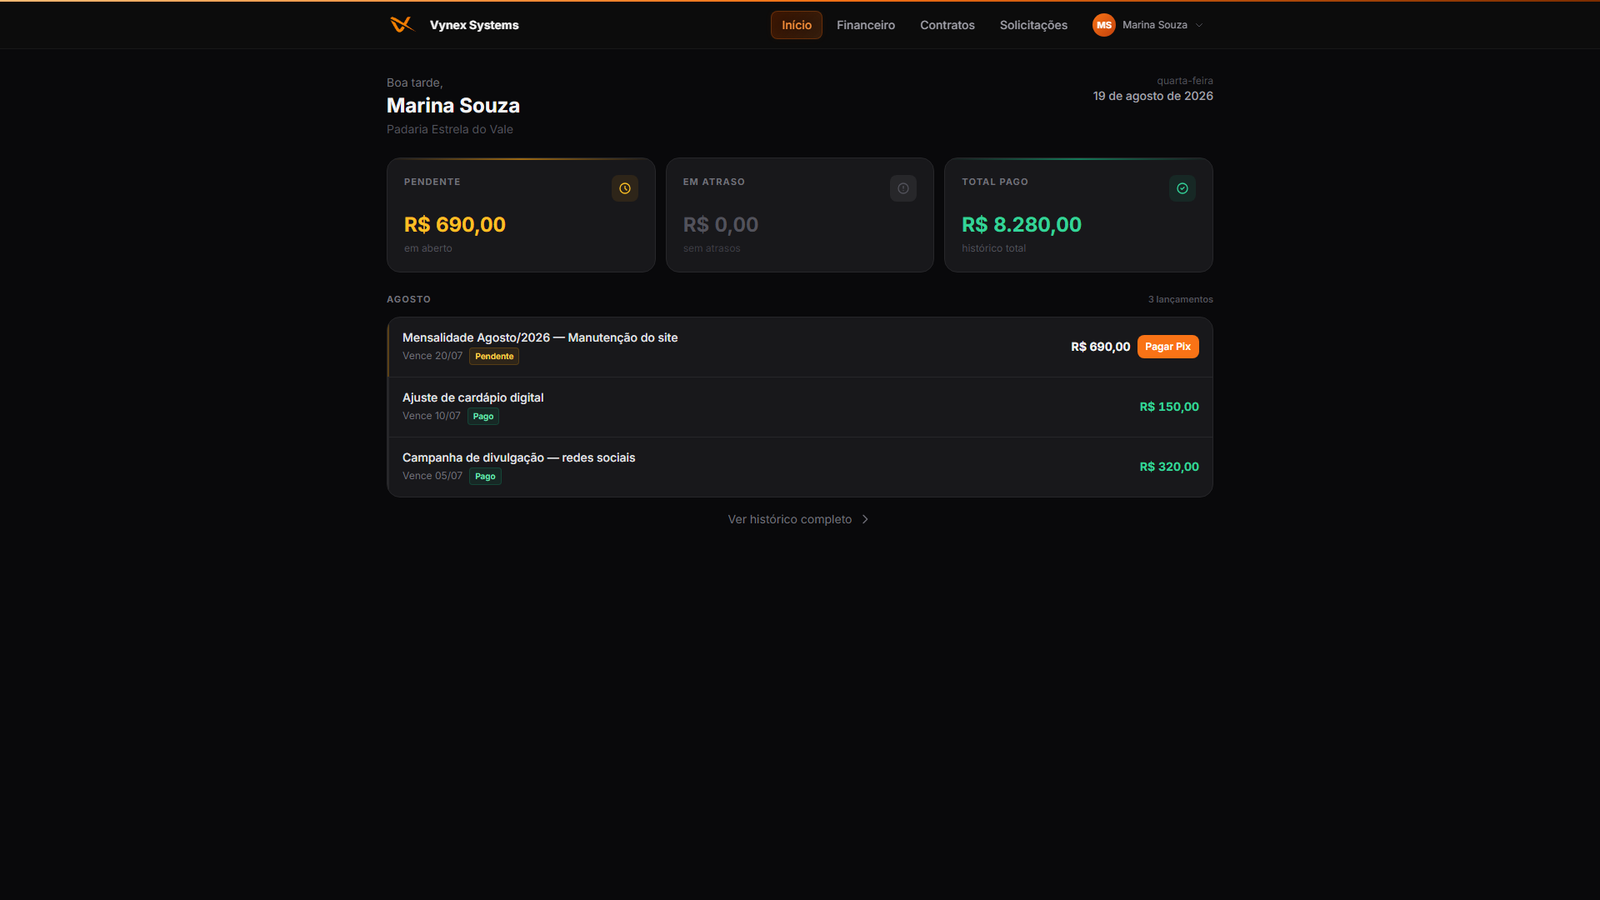Screen dimensions: 1600x900
Task: Click the R$ 8.280,00 total paid amount
Action: 1022,225
